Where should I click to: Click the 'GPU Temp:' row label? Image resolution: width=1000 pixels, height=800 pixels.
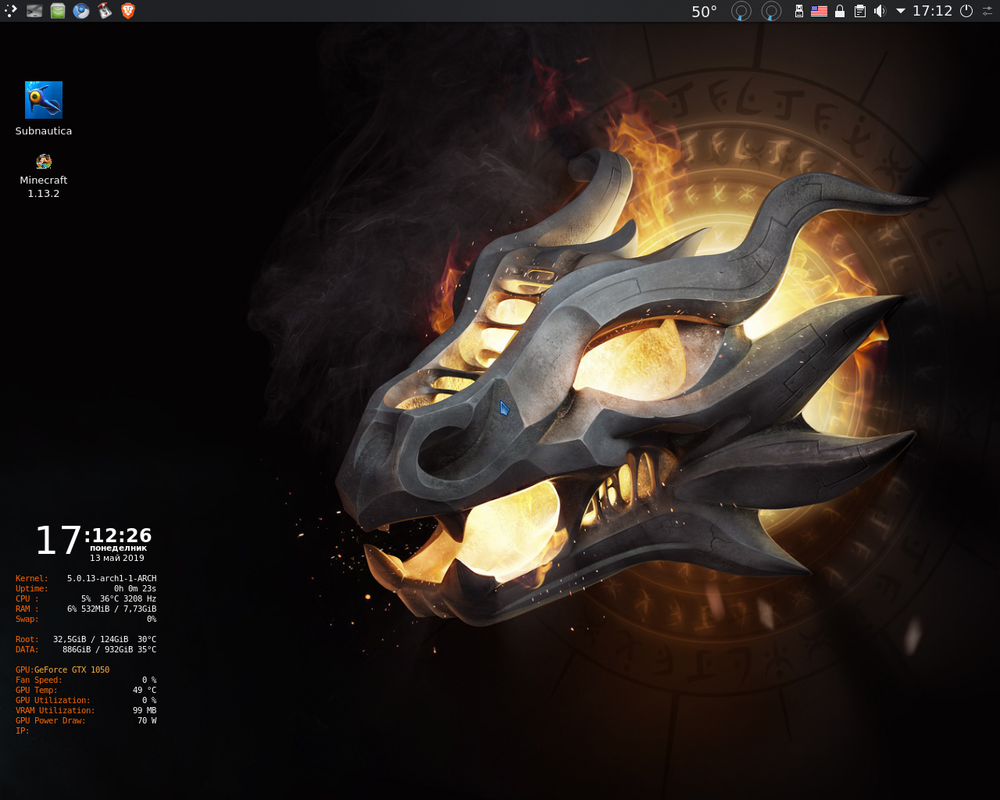(36, 690)
